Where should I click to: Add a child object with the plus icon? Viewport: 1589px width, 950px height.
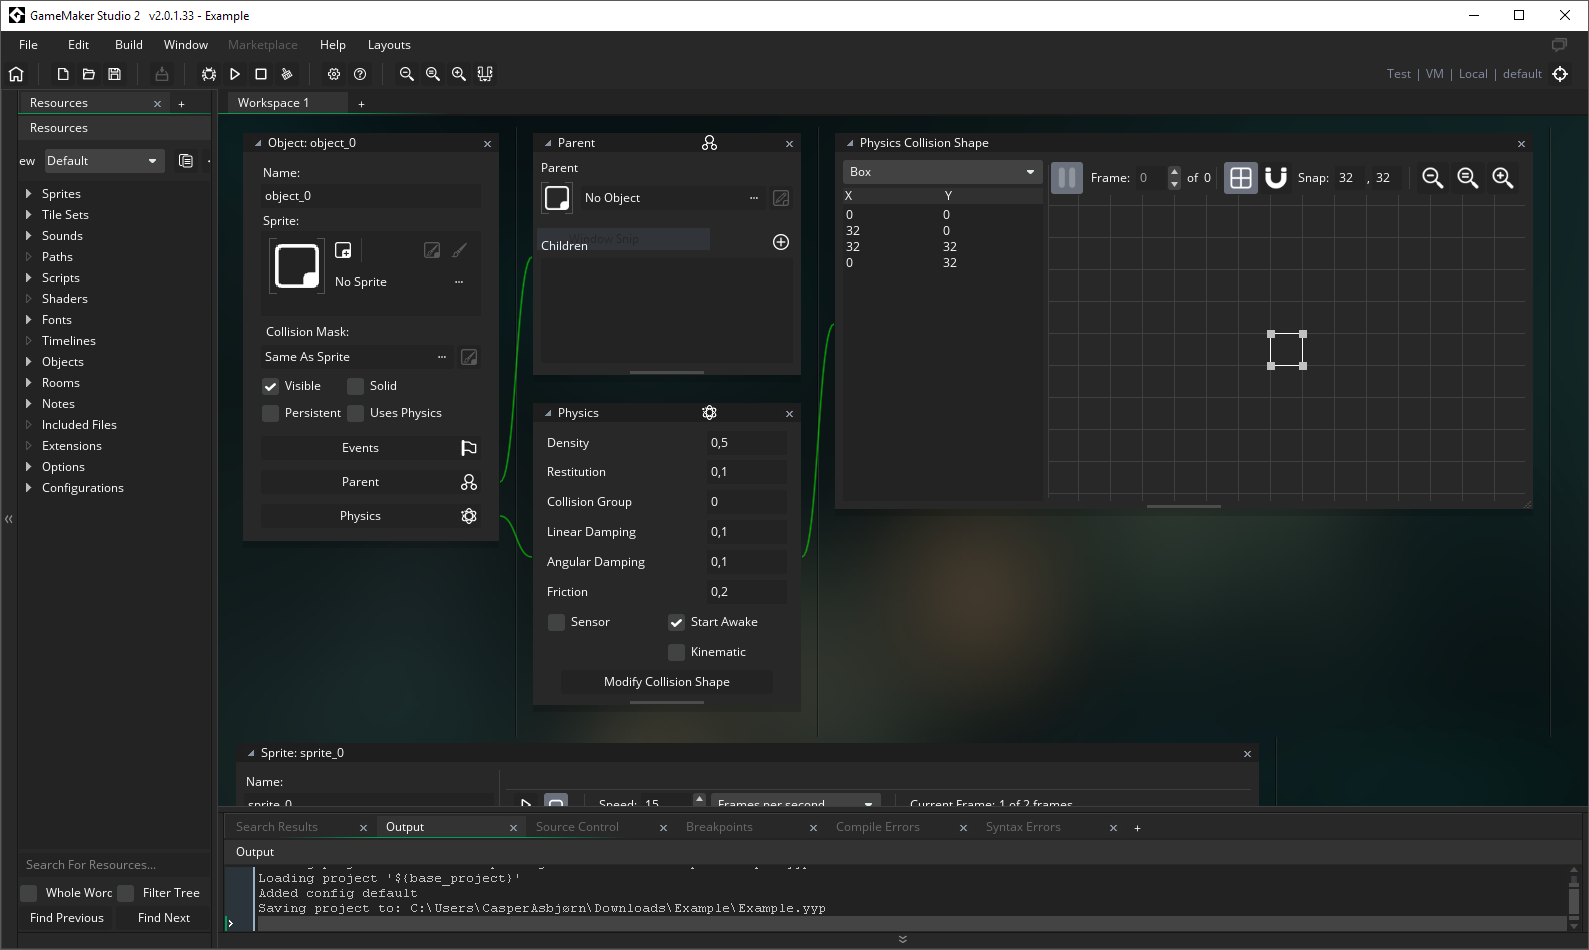(781, 242)
